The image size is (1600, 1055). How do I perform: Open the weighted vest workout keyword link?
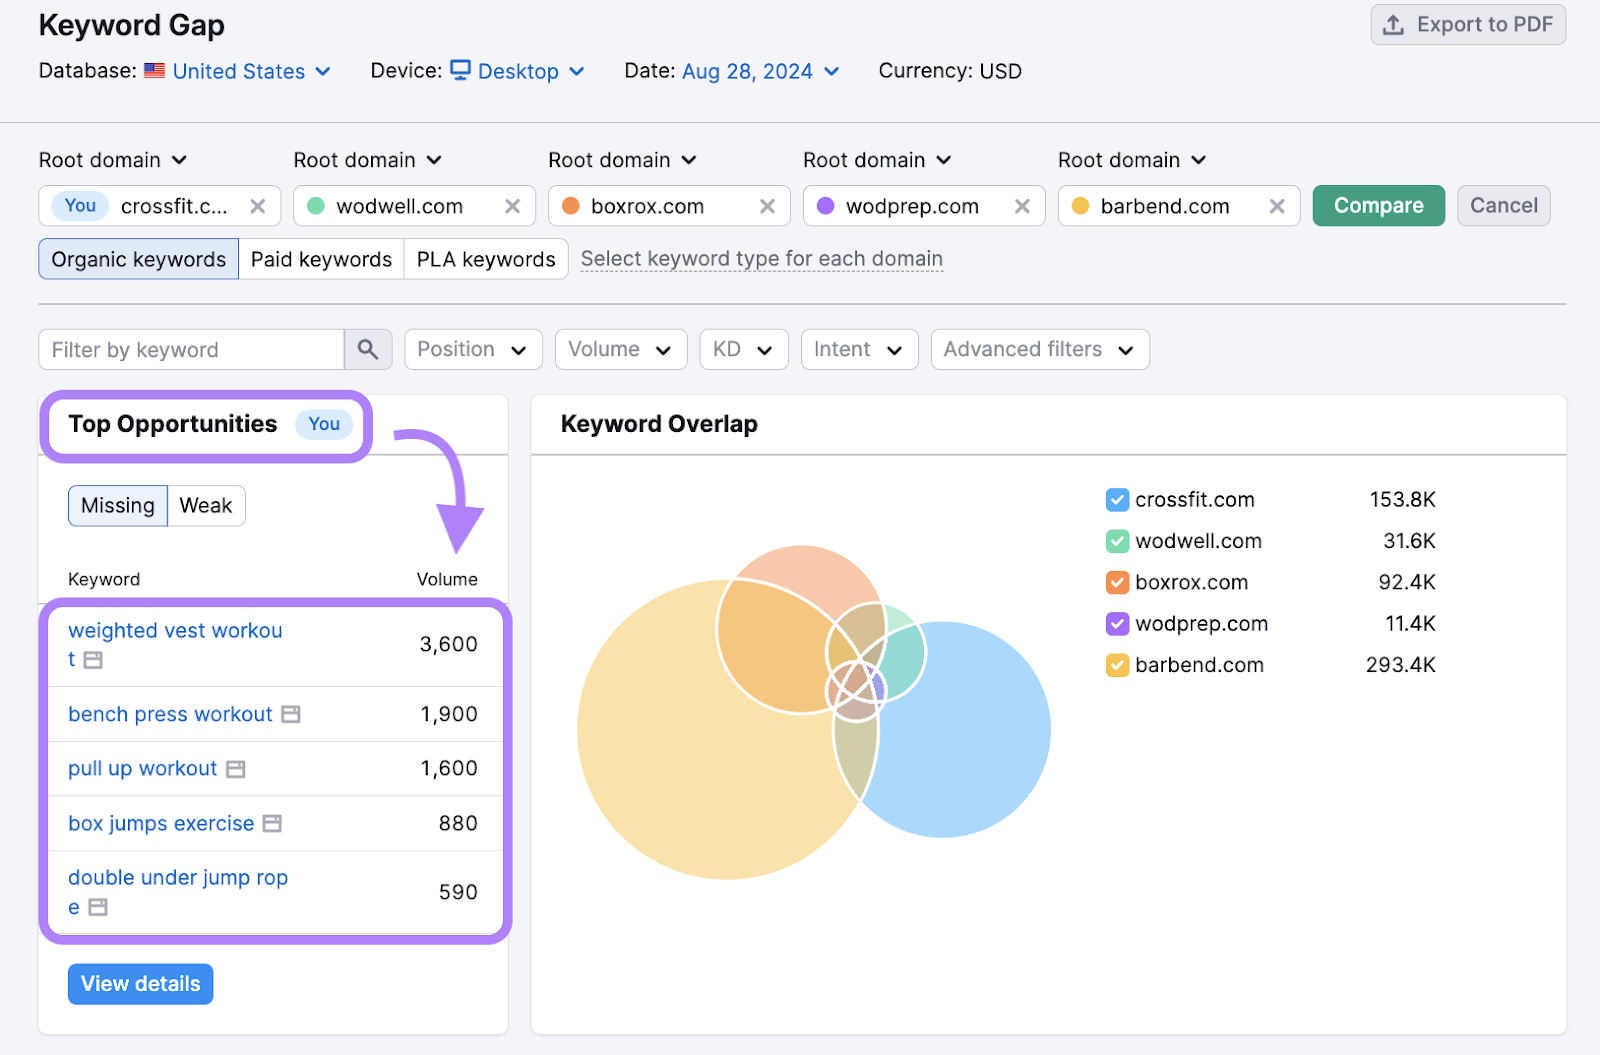175,645
